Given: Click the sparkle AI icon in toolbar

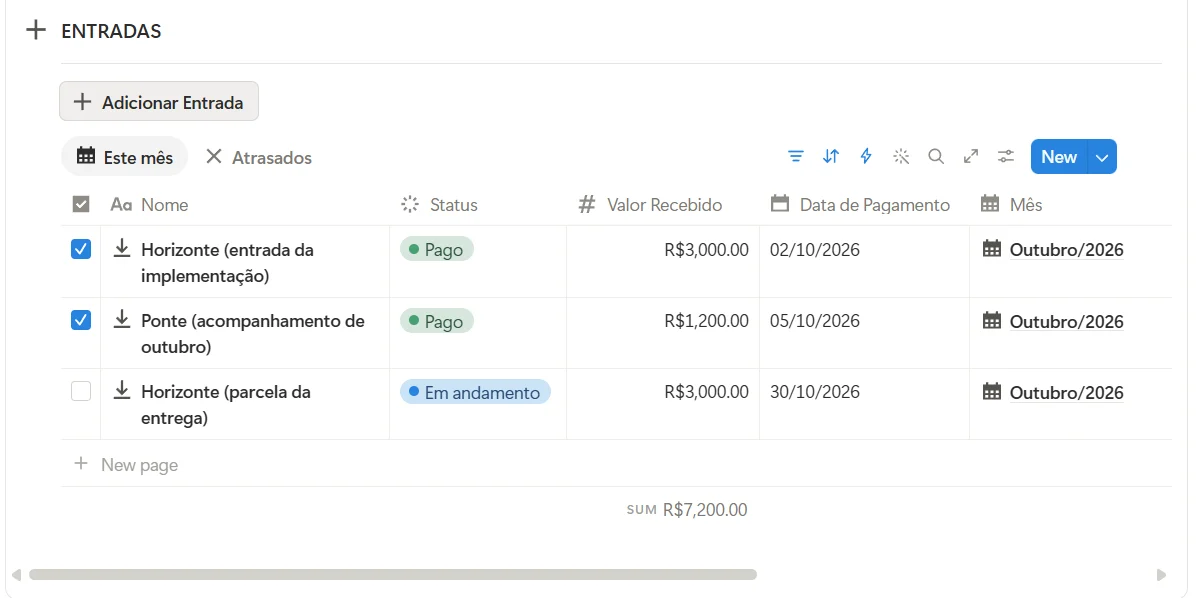Looking at the screenshot, I should click(901, 156).
